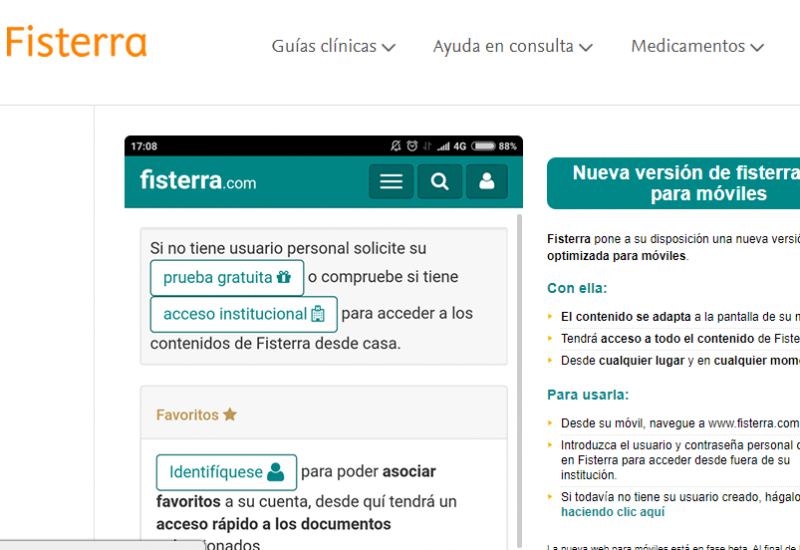The height and width of the screenshot is (550, 800).
Task: Click the person icon on Identifíquese
Action: 276,472
